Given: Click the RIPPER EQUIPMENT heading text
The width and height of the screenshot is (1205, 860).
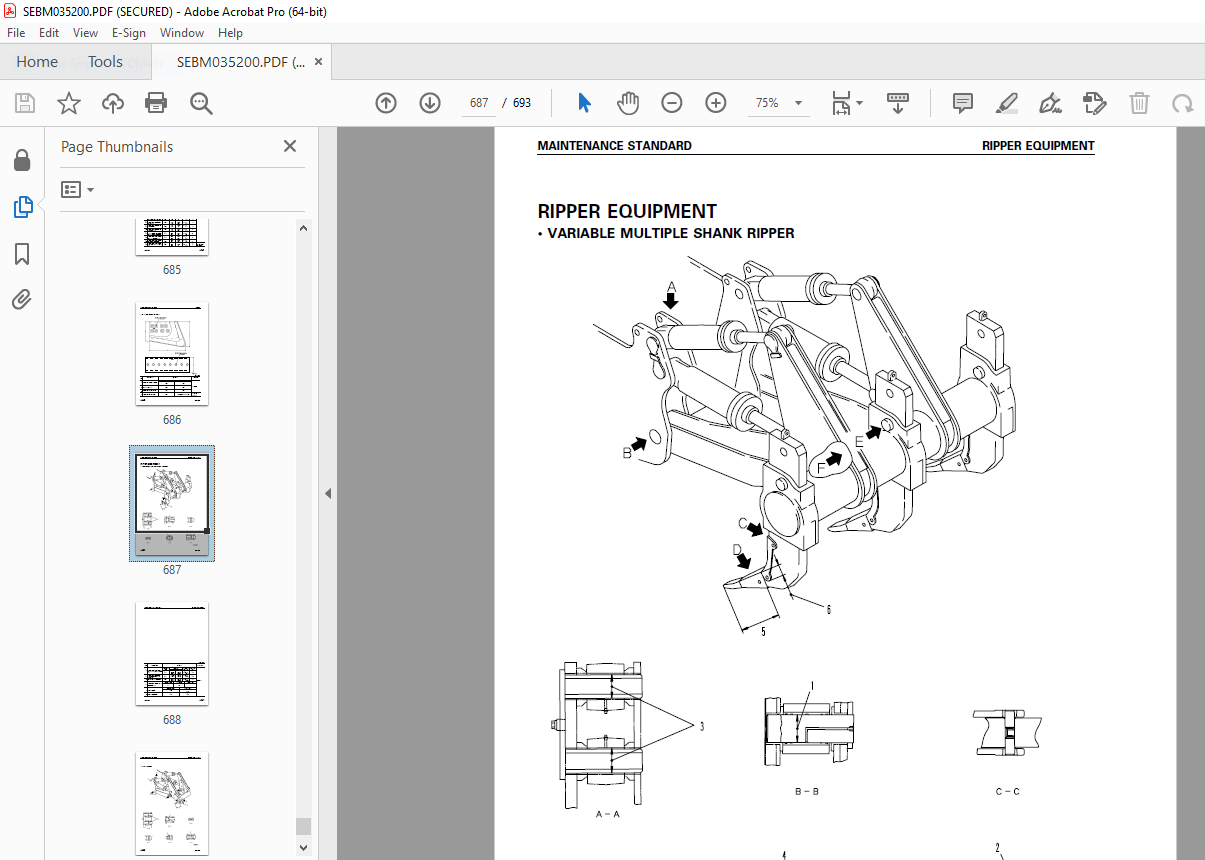Looking at the screenshot, I should point(627,211).
